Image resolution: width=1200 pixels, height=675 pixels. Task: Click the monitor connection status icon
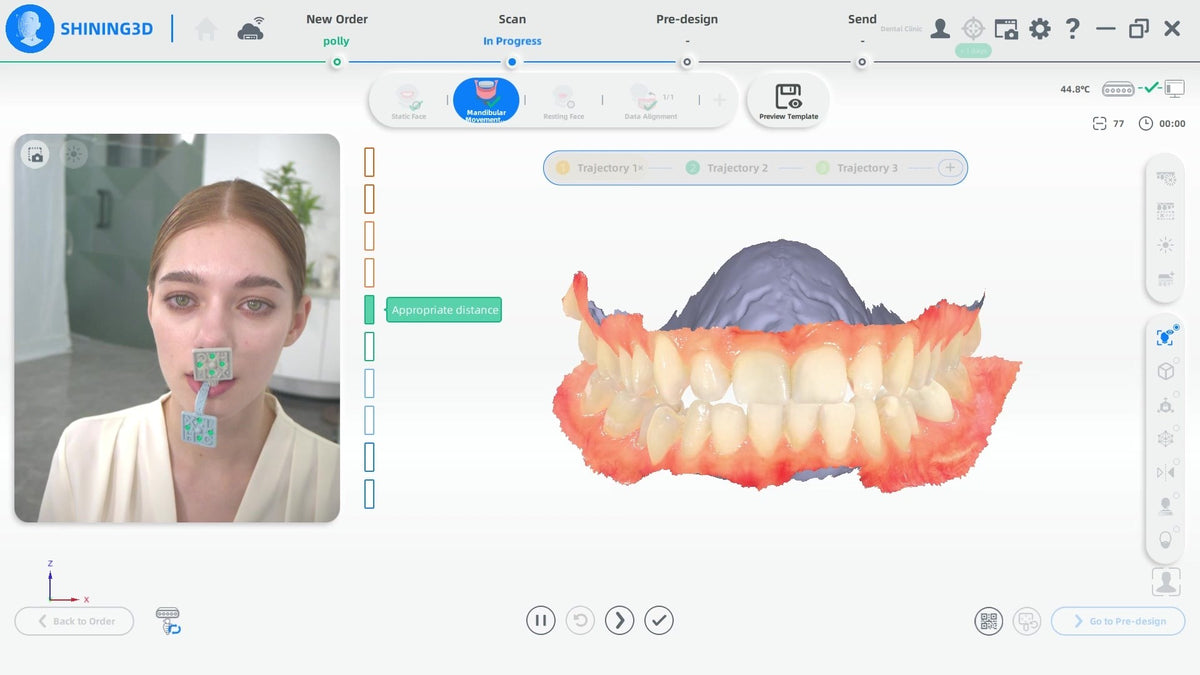point(1175,89)
